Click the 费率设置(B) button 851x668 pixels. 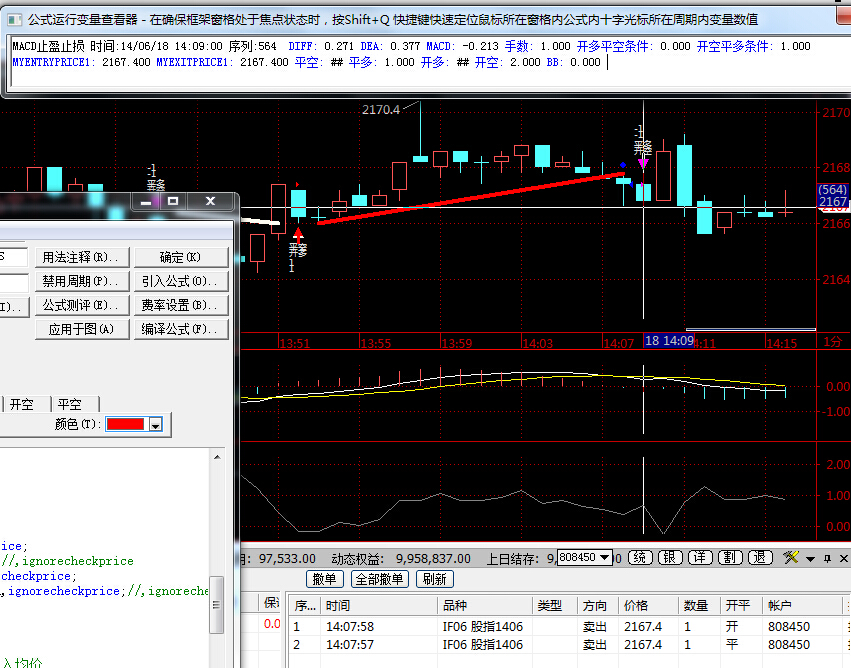click(x=181, y=305)
